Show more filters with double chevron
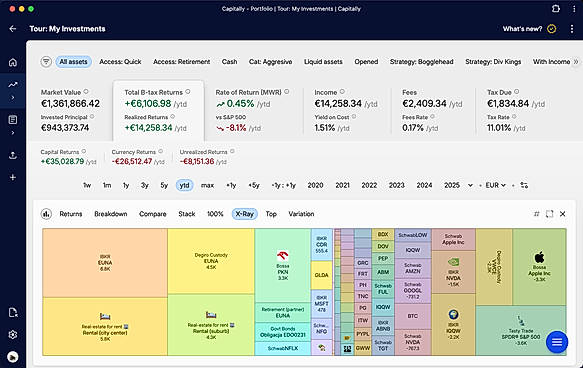The image size is (583, 368). [x=576, y=62]
